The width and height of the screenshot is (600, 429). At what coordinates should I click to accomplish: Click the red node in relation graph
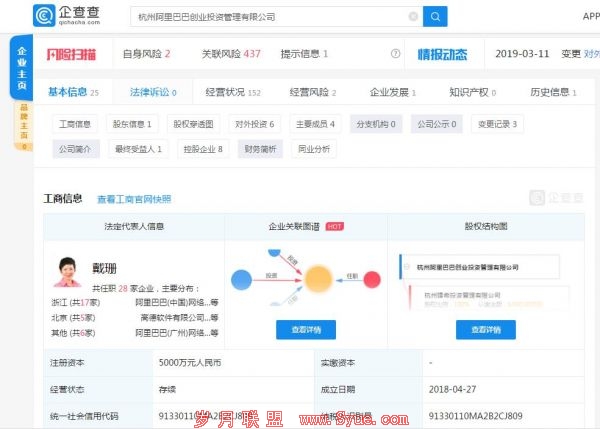[x=372, y=279]
